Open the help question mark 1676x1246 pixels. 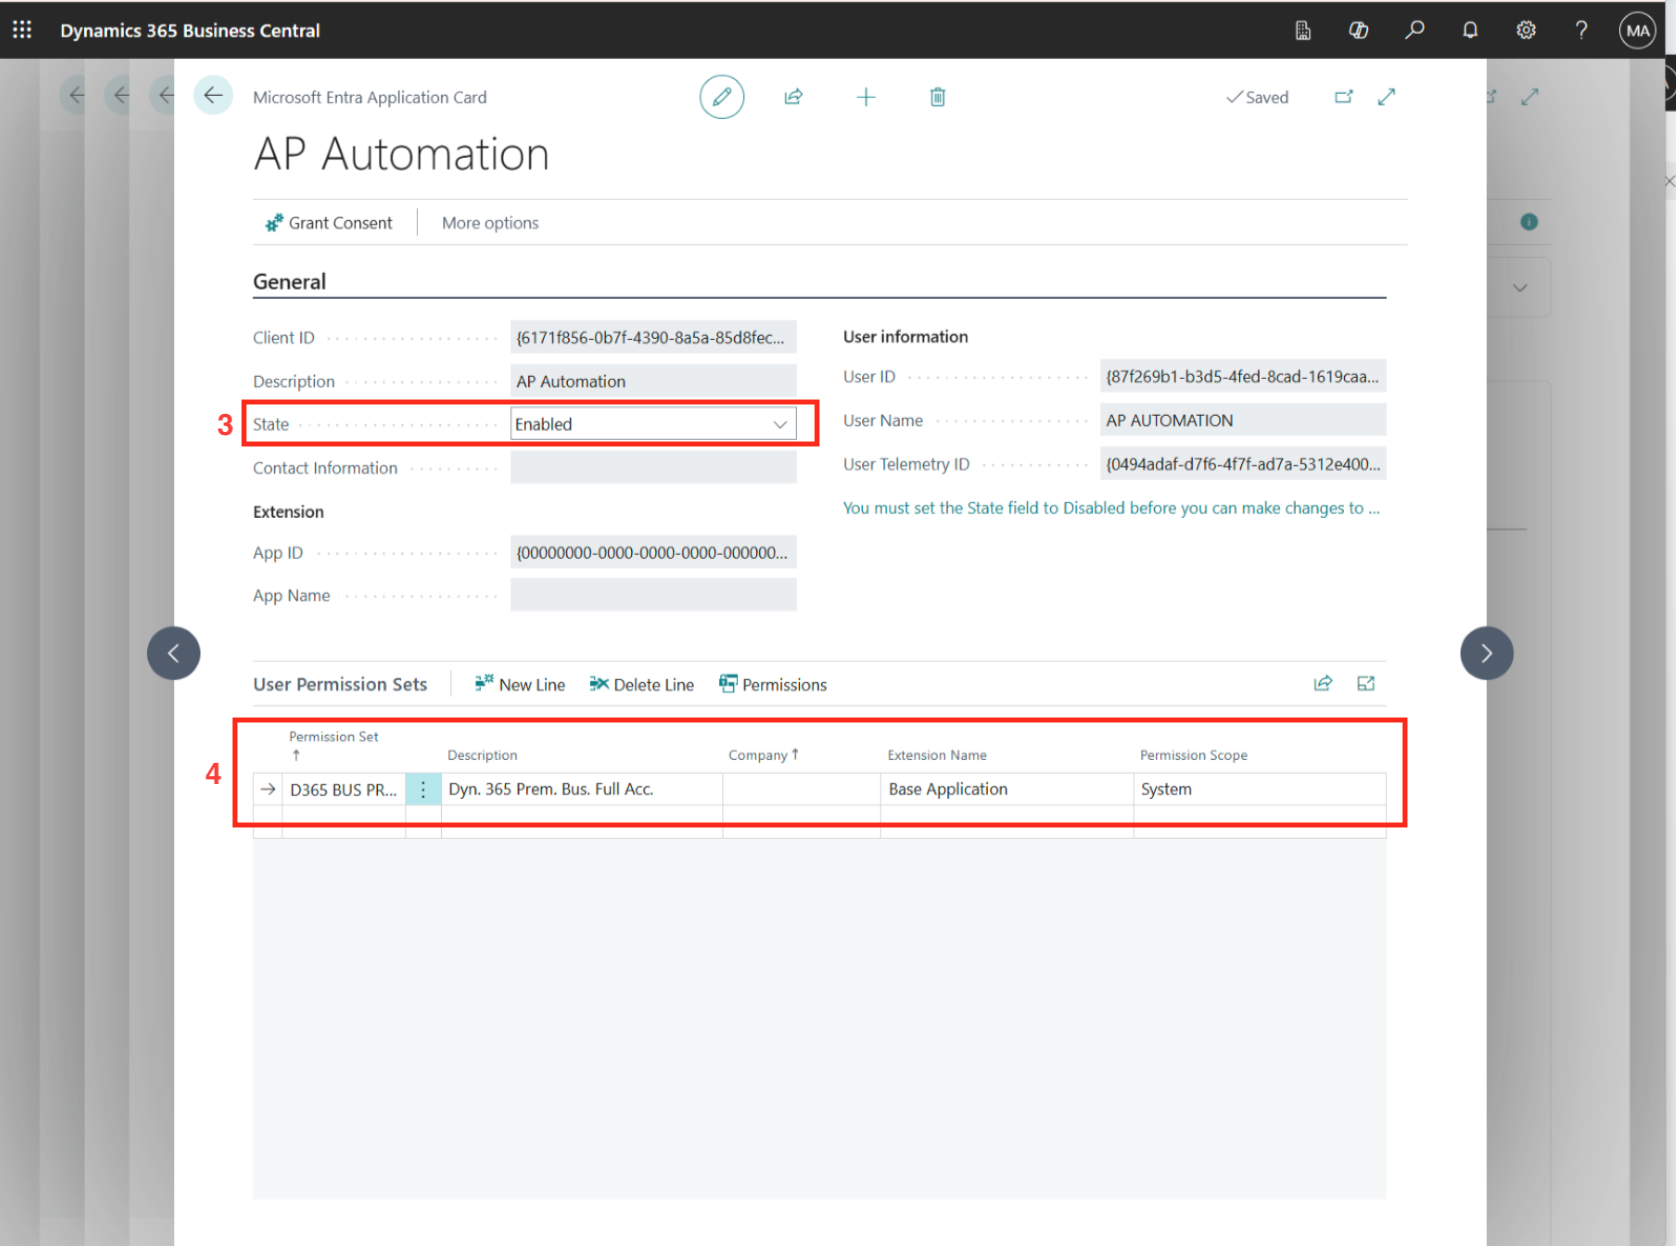click(x=1581, y=30)
